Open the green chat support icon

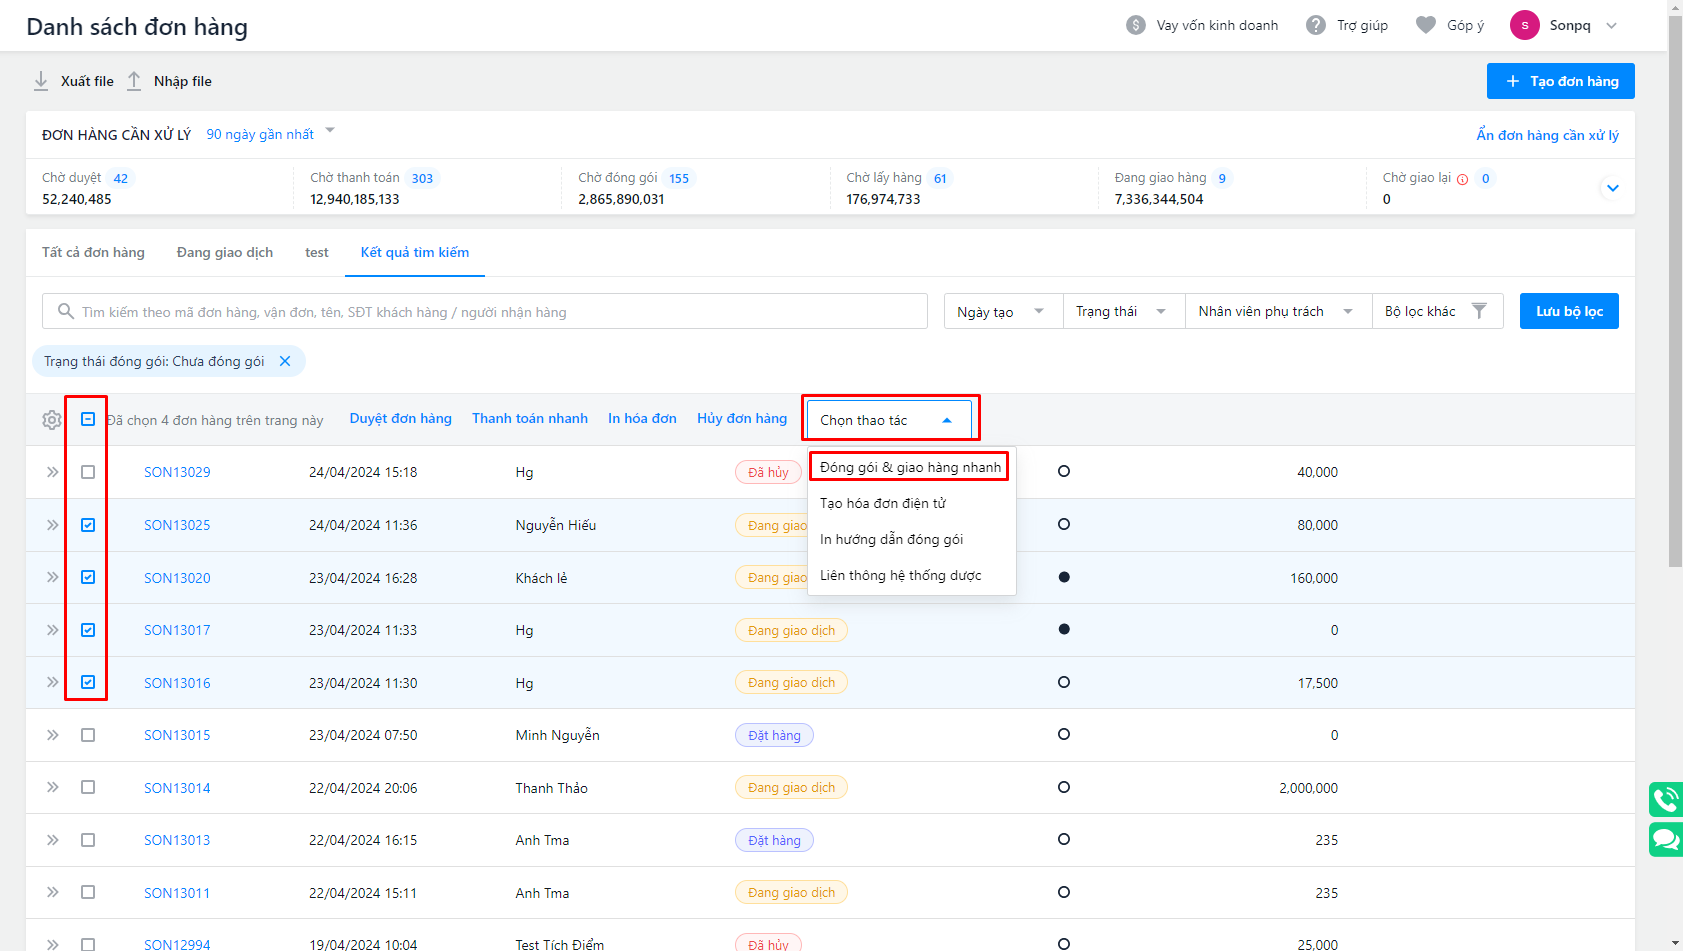click(1665, 839)
